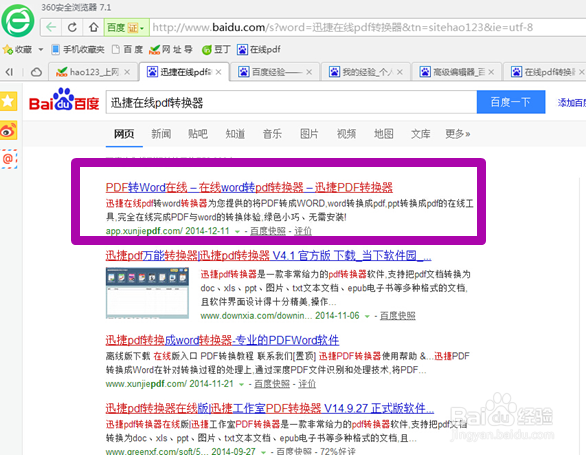Open the Weibo sidebar icon

[8, 130]
